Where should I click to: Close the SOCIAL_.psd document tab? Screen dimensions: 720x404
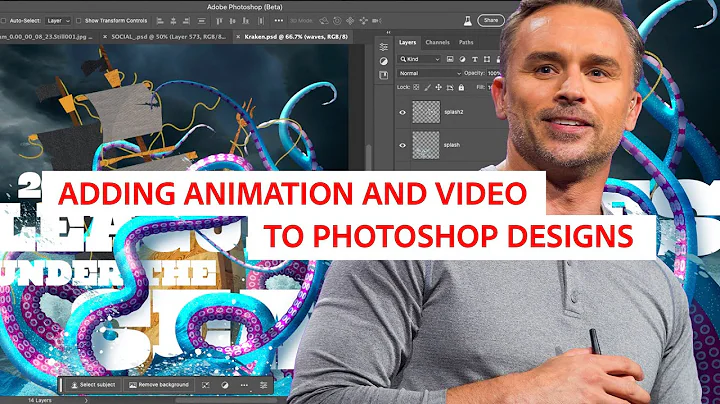(x=105, y=37)
